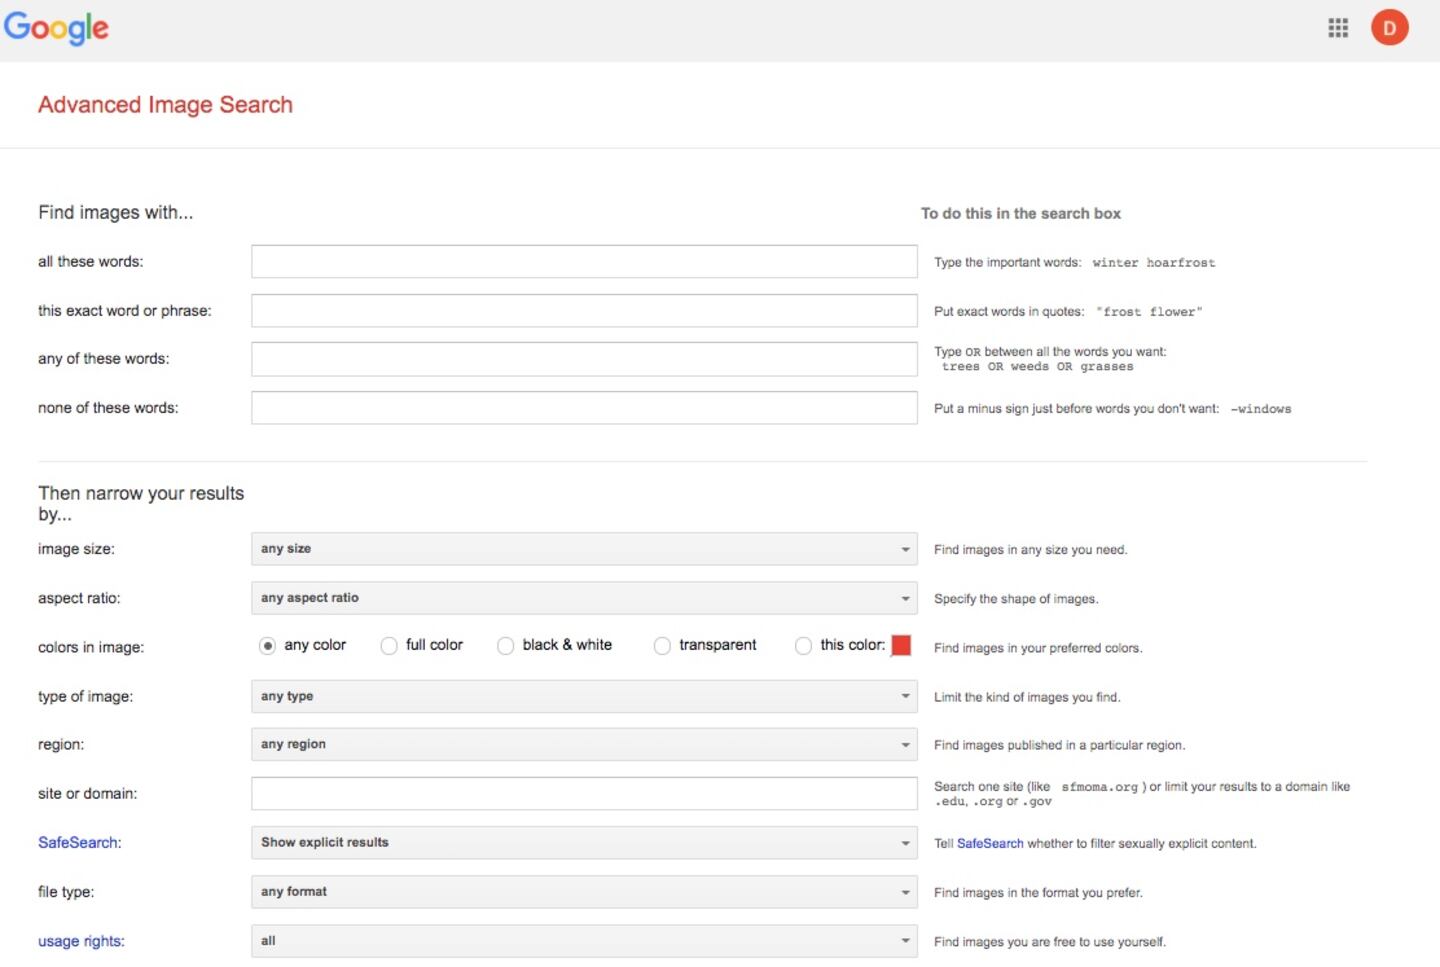The height and width of the screenshot is (967, 1440).
Task: Open the any size dropdown
Action: [x=584, y=549]
